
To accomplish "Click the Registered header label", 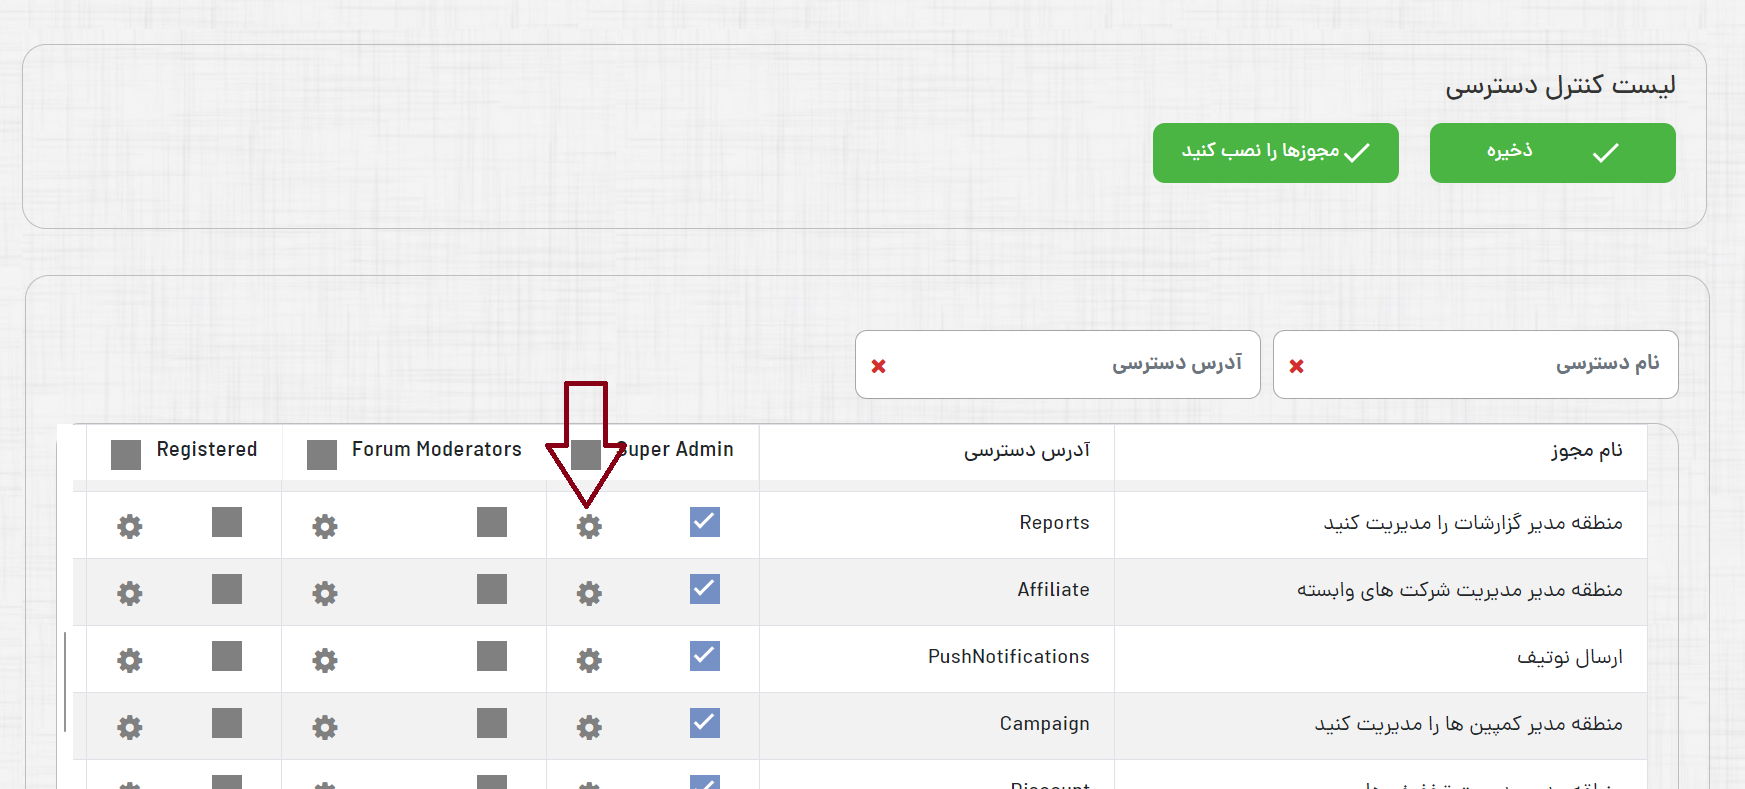I will 207,449.
